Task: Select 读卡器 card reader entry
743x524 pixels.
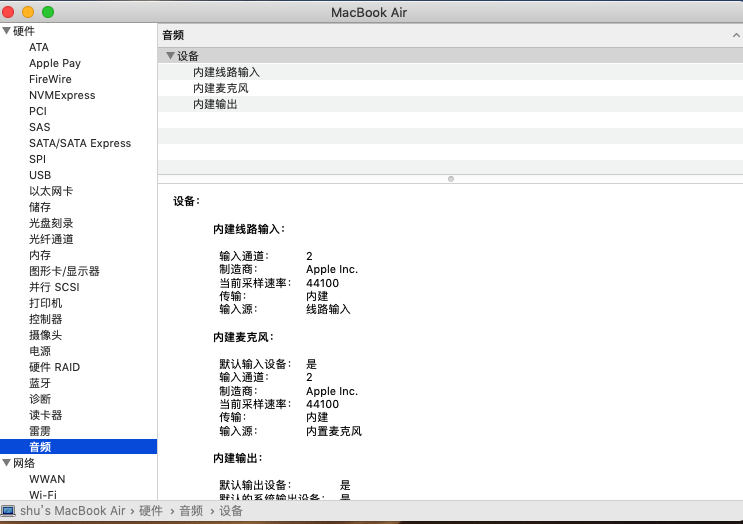Action: click(45, 416)
